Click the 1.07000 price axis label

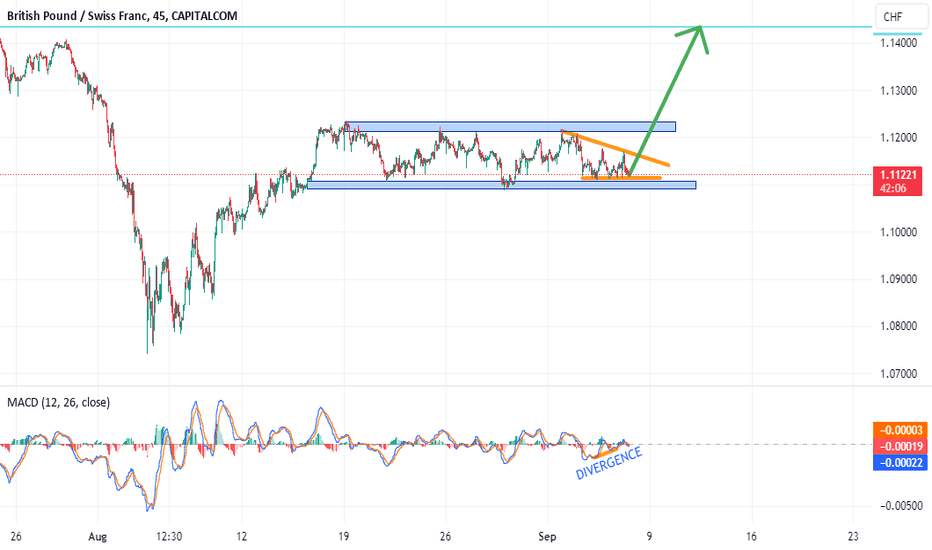click(899, 373)
